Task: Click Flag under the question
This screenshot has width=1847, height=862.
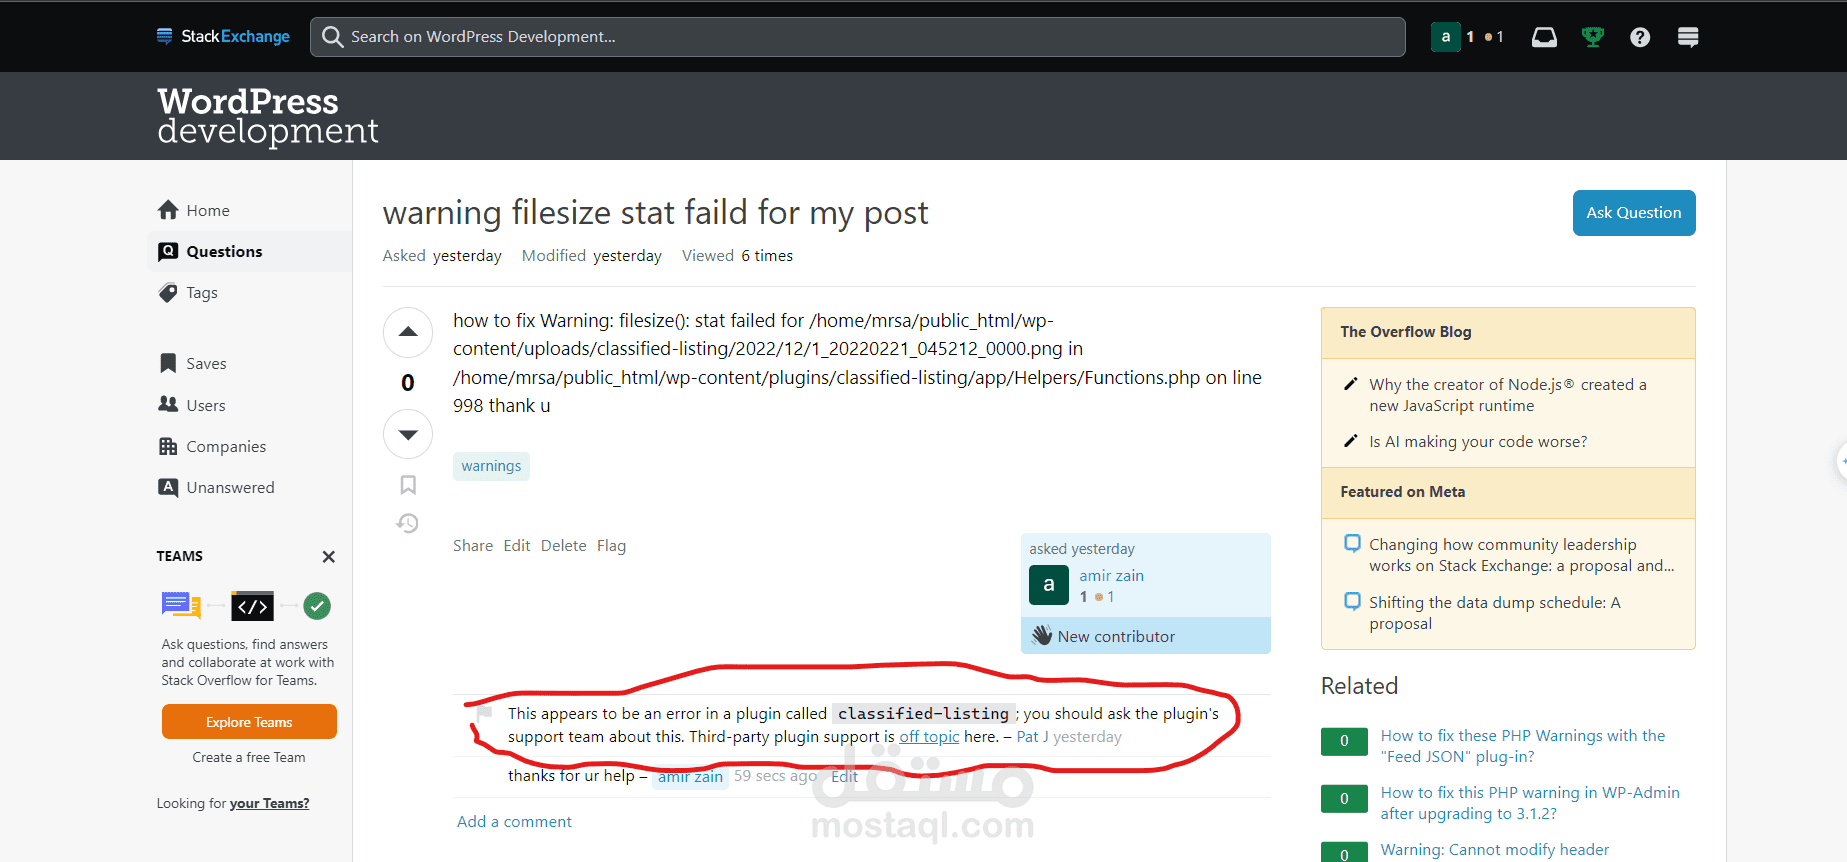Action: [x=611, y=545]
